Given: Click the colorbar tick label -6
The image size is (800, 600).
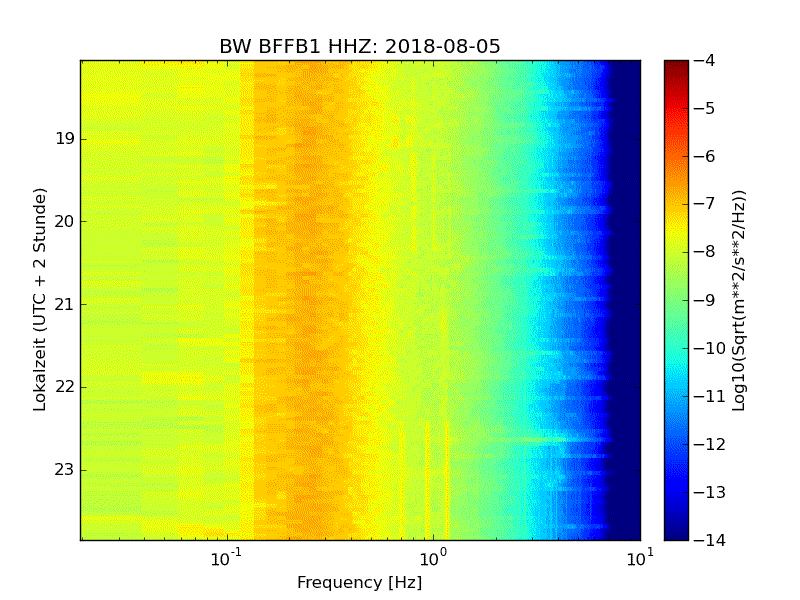Looking at the screenshot, I should (705, 156).
